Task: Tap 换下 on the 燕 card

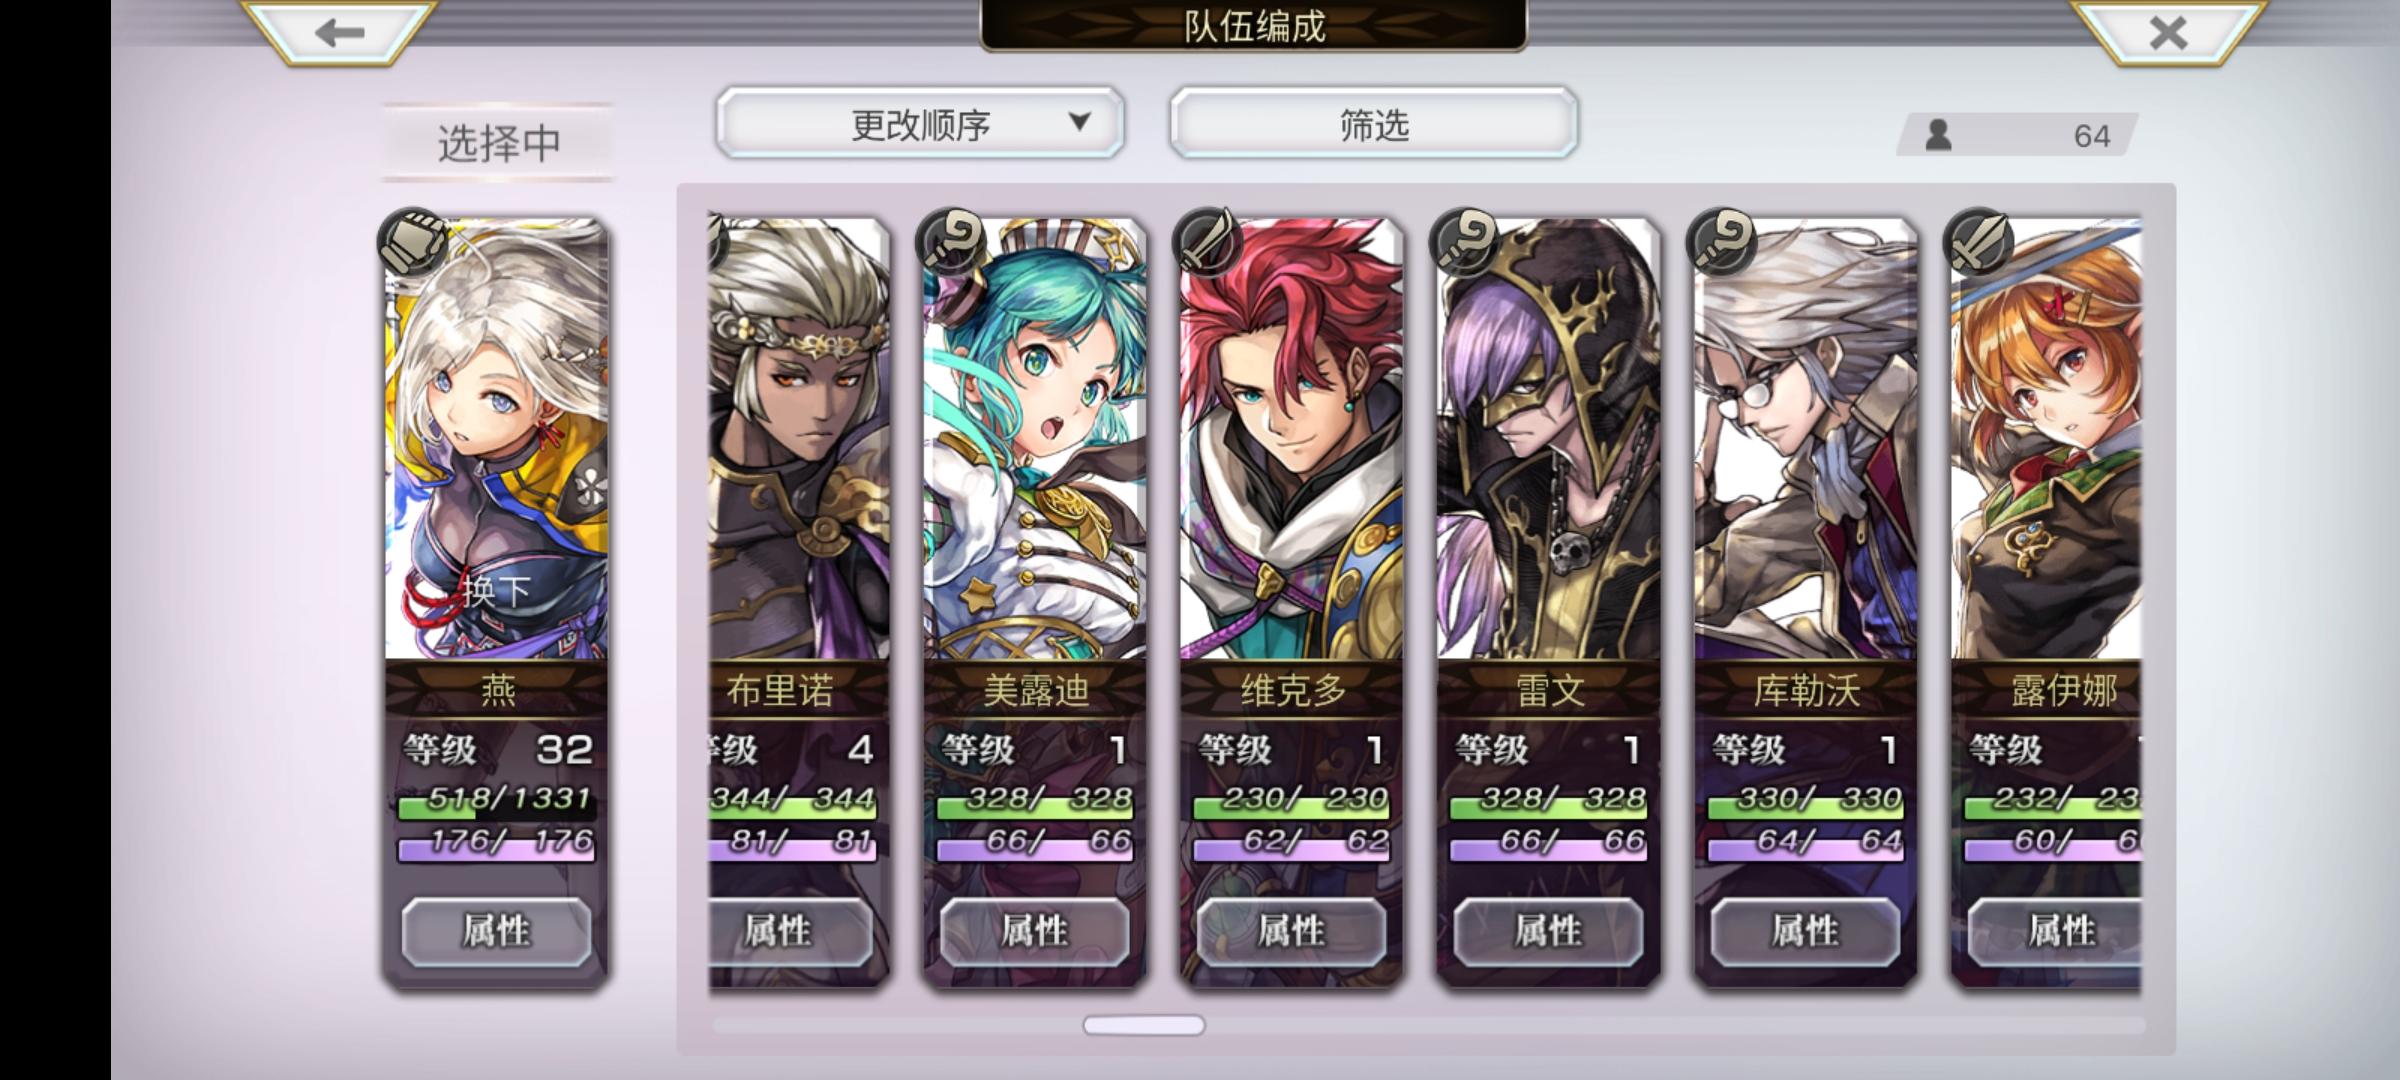Action: point(496,590)
